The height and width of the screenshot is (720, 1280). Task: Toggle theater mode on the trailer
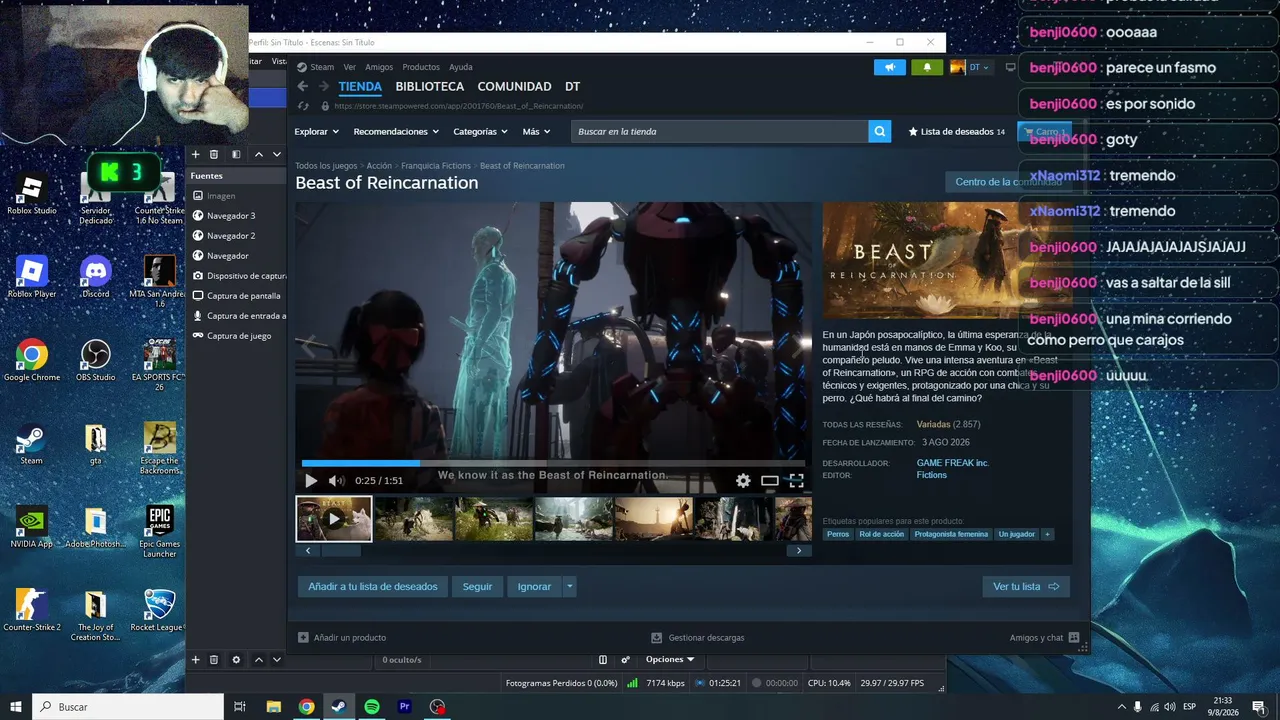pyautogui.click(x=770, y=481)
